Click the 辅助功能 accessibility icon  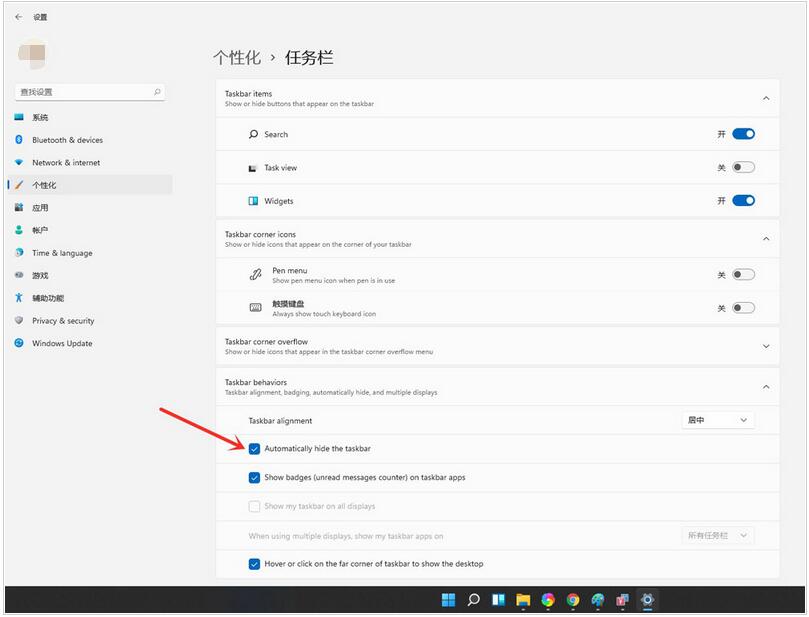click(19, 298)
